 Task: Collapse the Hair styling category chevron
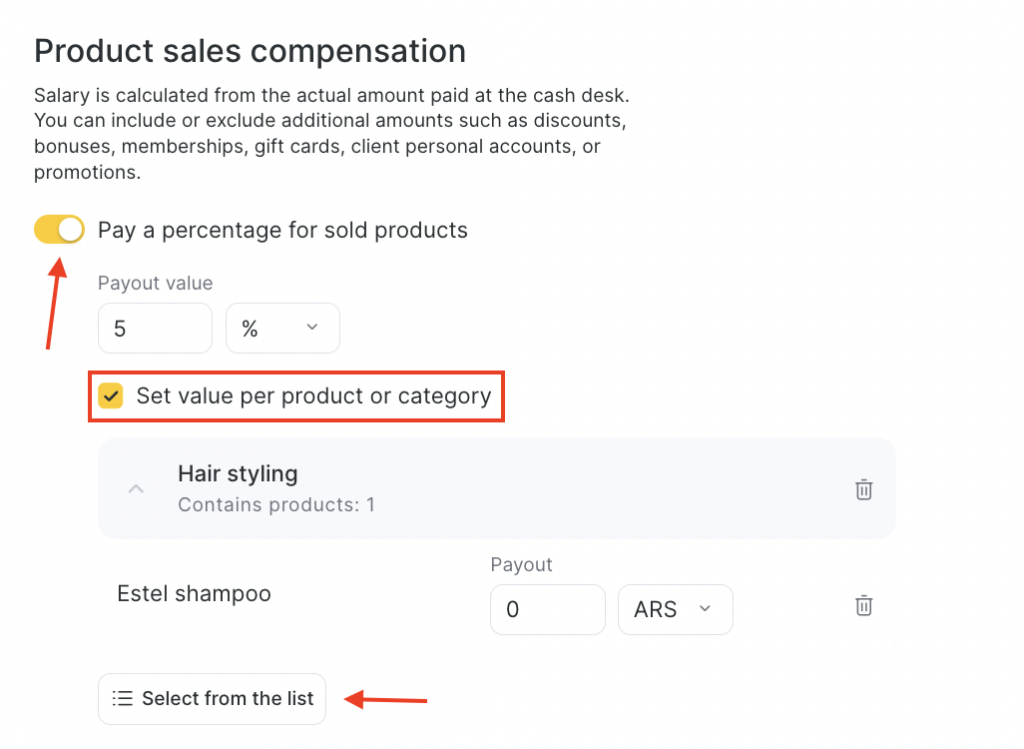(x=137, y=489)
